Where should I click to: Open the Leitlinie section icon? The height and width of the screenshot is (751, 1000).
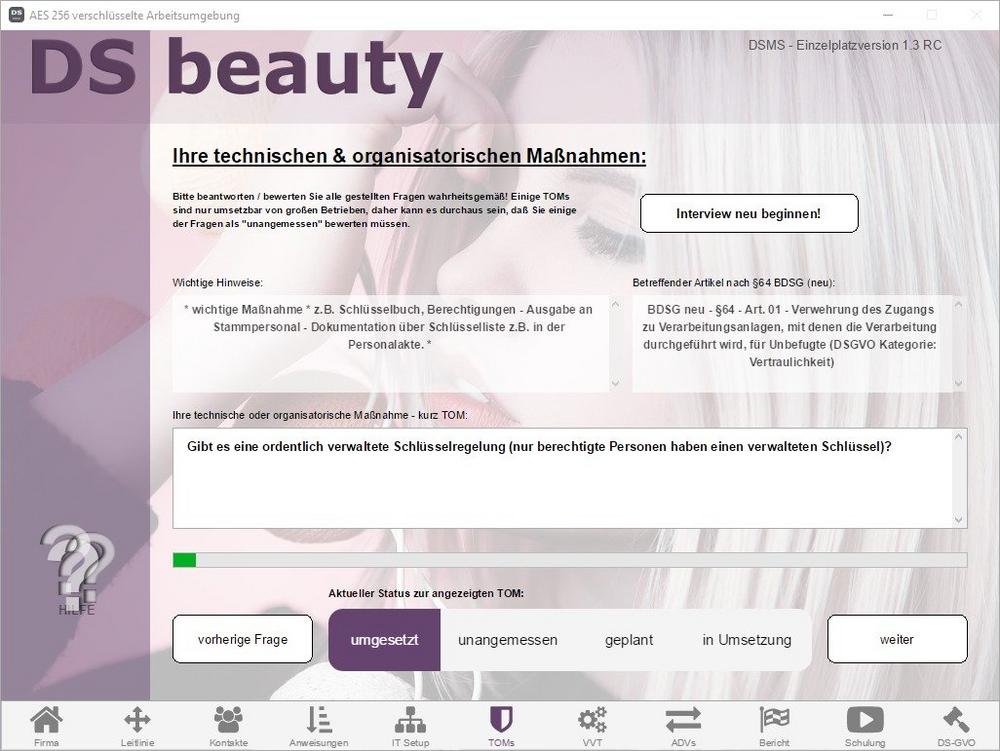point(137,722)
